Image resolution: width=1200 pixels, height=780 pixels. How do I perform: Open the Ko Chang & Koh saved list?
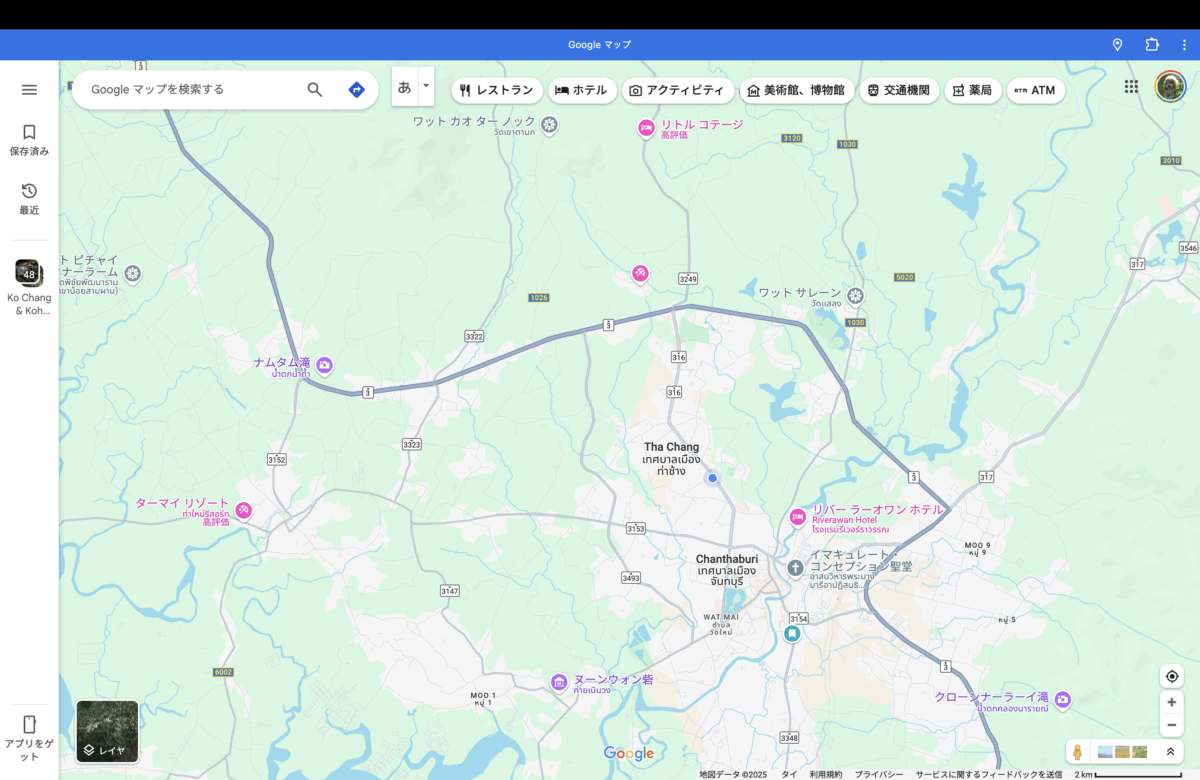pos(29,287)
